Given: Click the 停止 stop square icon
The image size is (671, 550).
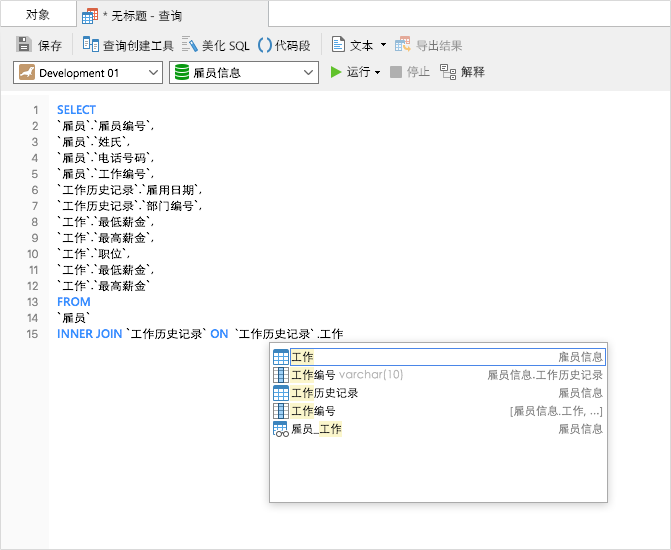Looking at the screenshot, I should coord(396,72).
